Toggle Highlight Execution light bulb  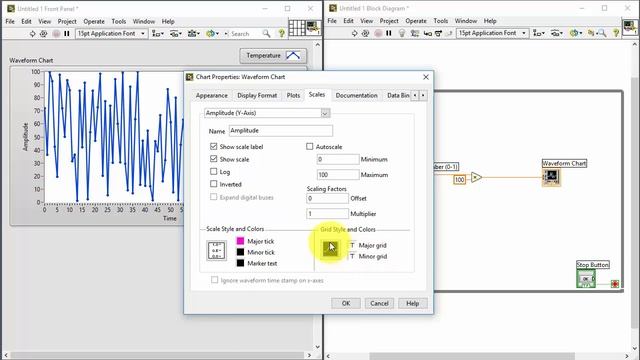point(402,33)
